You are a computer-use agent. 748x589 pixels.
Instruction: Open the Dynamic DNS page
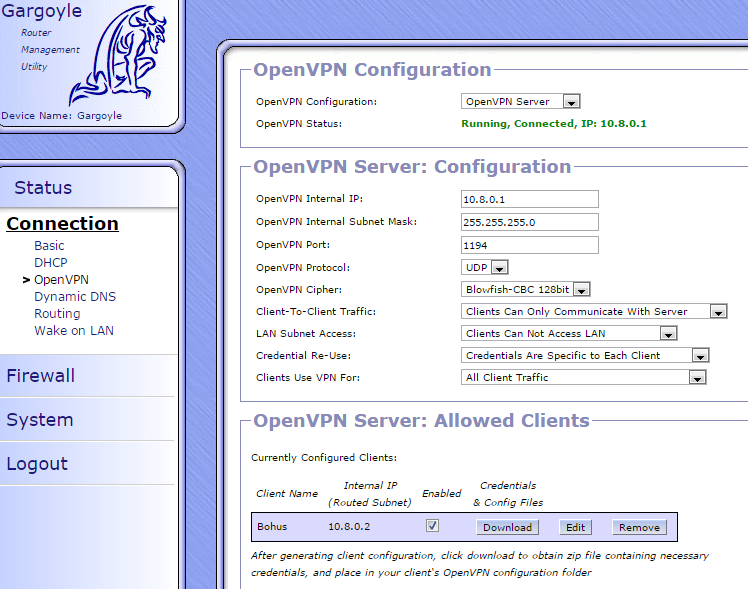click(x=75, y=297)
